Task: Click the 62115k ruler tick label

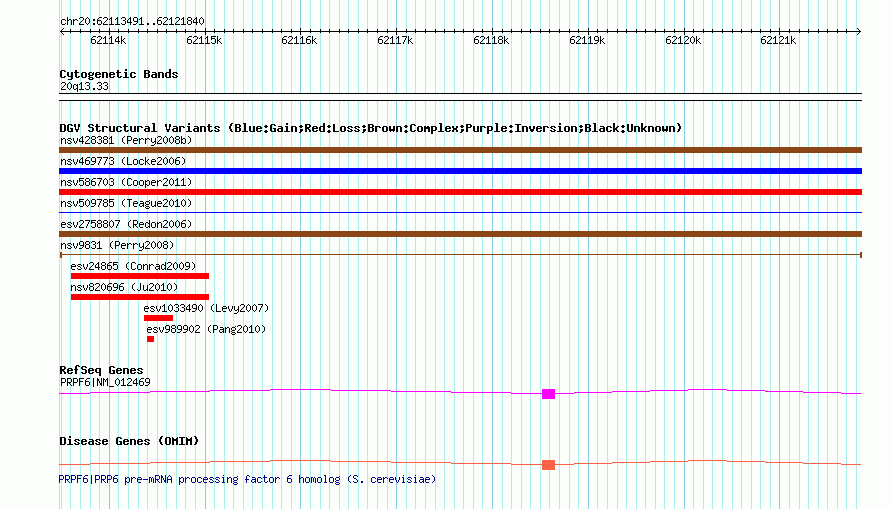Action: [204, 40]
